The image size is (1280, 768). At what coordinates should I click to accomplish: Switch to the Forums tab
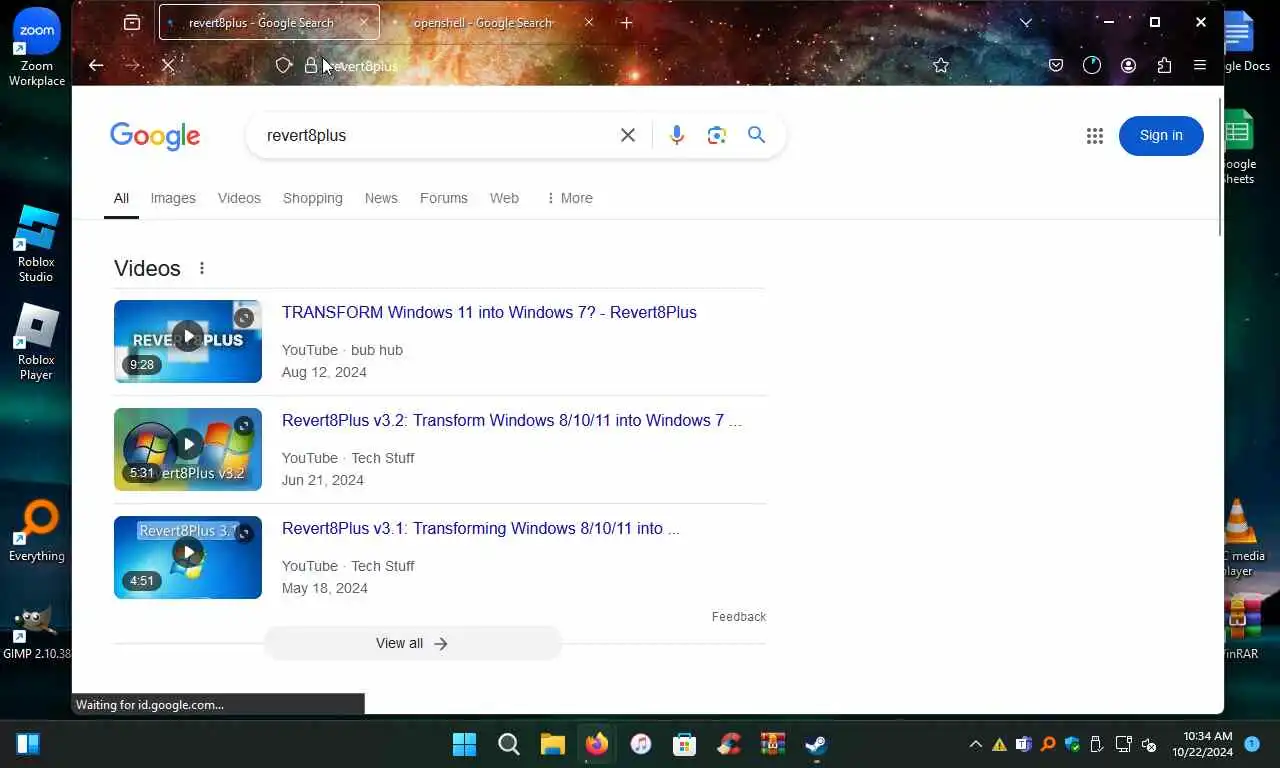tap(444, 198)
